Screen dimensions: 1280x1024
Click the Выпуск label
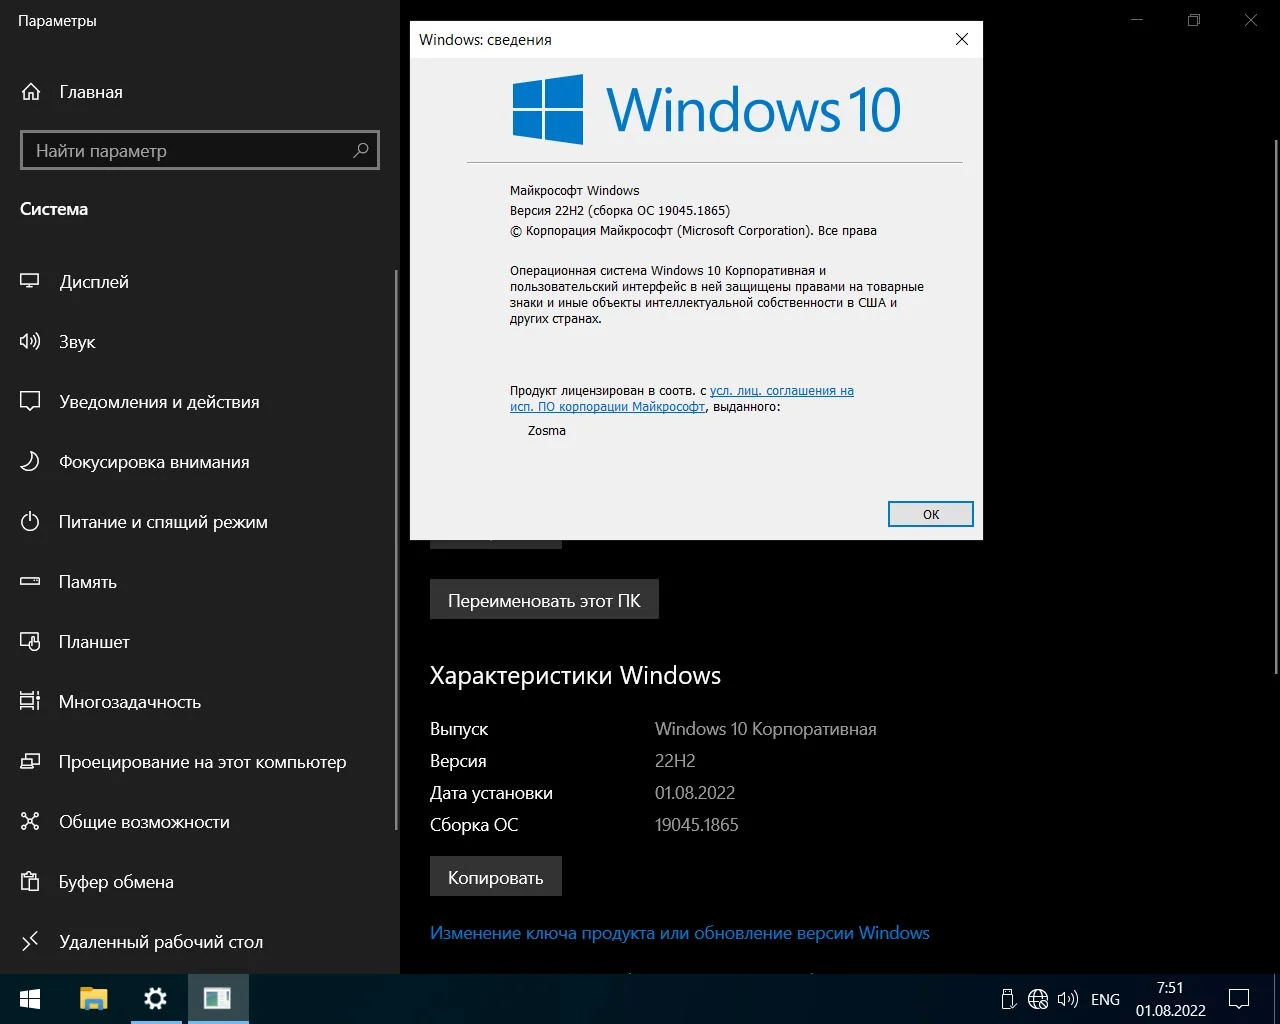click(459, 729)
